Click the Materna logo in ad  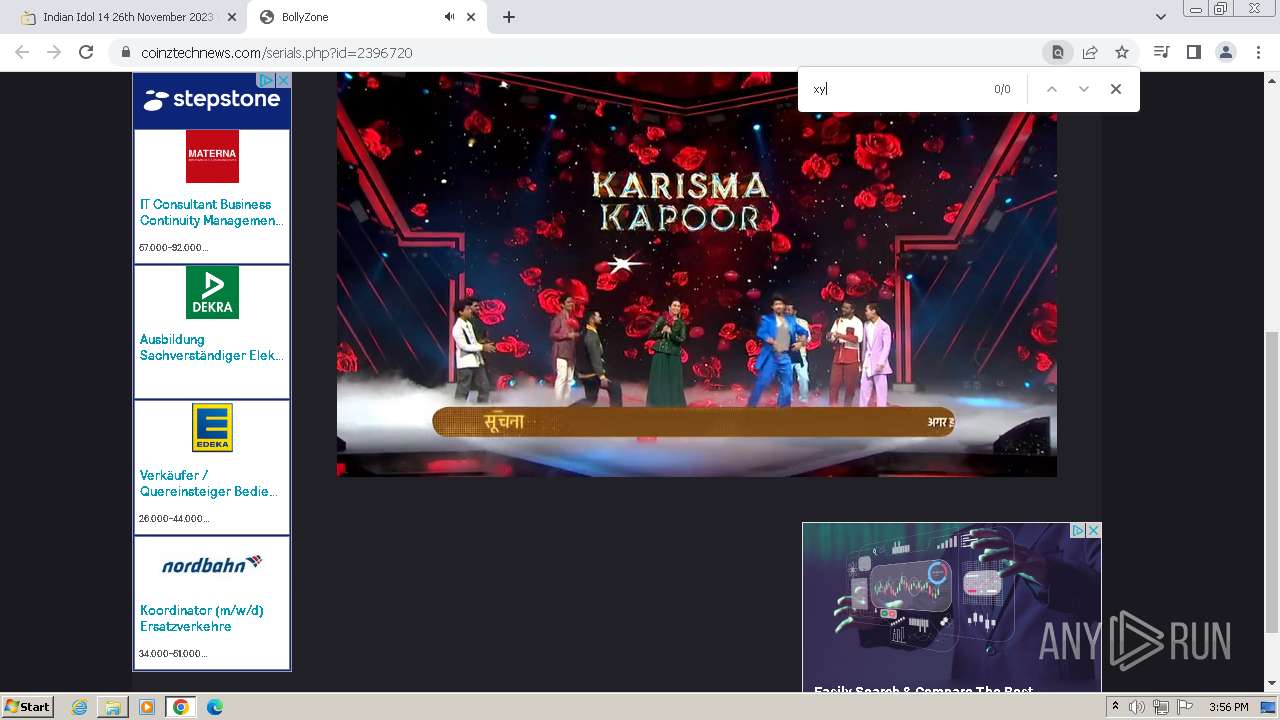(x=212, y=156)
